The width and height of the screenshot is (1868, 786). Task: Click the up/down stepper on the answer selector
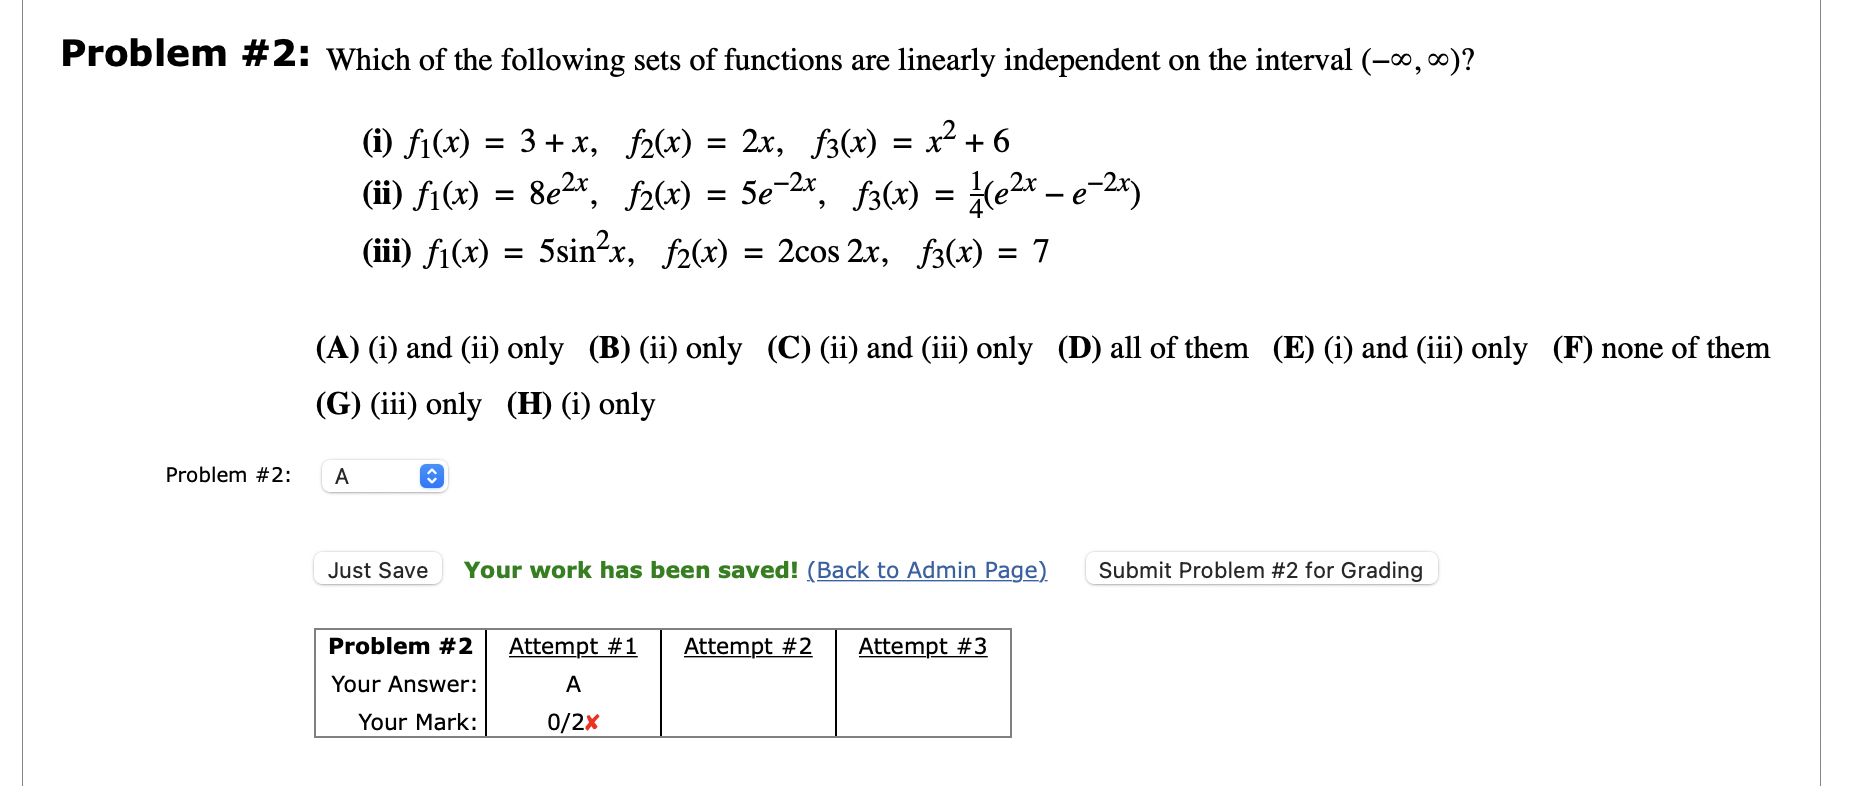430,475
